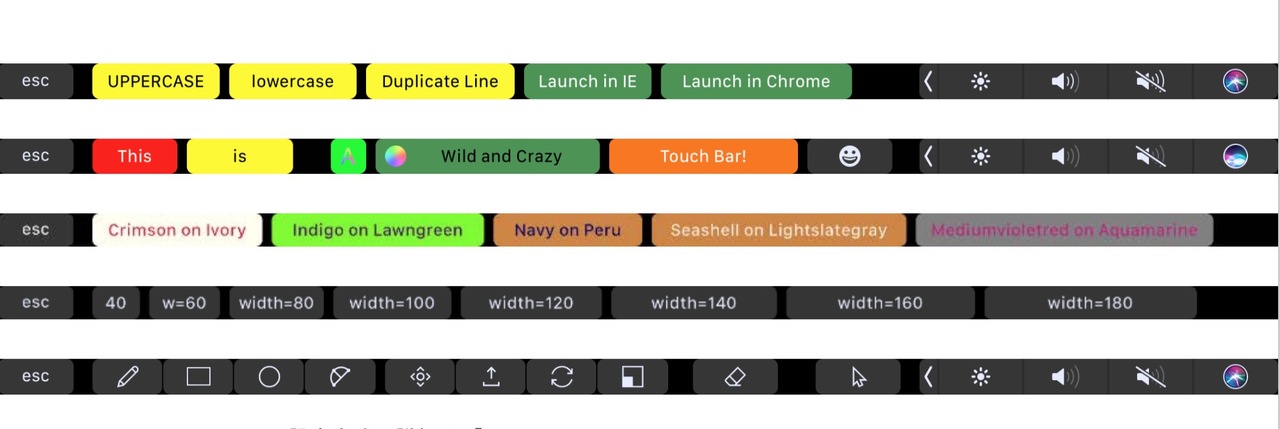This screenshot has height=429, width=1280.
Task: Tap the share upload arrow icon
Action: click(491, 377)
